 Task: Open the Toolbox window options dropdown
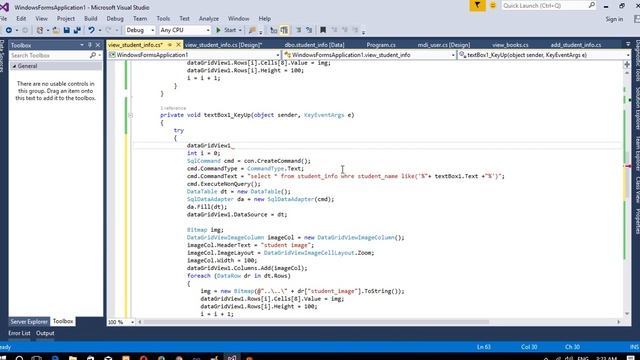[82, 45]
